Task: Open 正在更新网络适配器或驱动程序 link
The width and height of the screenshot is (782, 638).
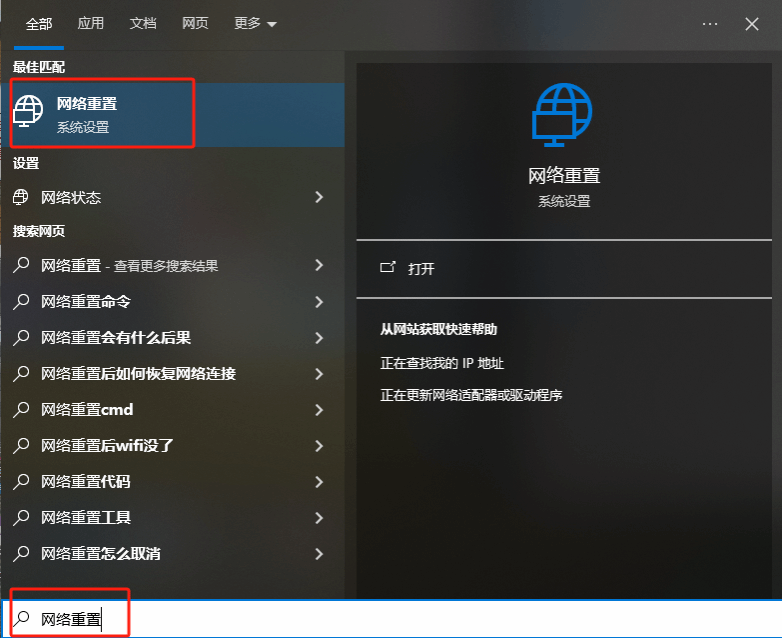Action: pos(471,395)
